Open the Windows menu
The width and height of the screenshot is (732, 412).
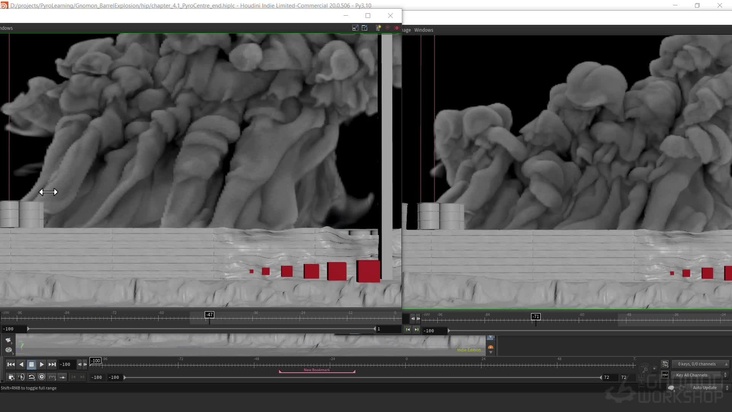424,30
